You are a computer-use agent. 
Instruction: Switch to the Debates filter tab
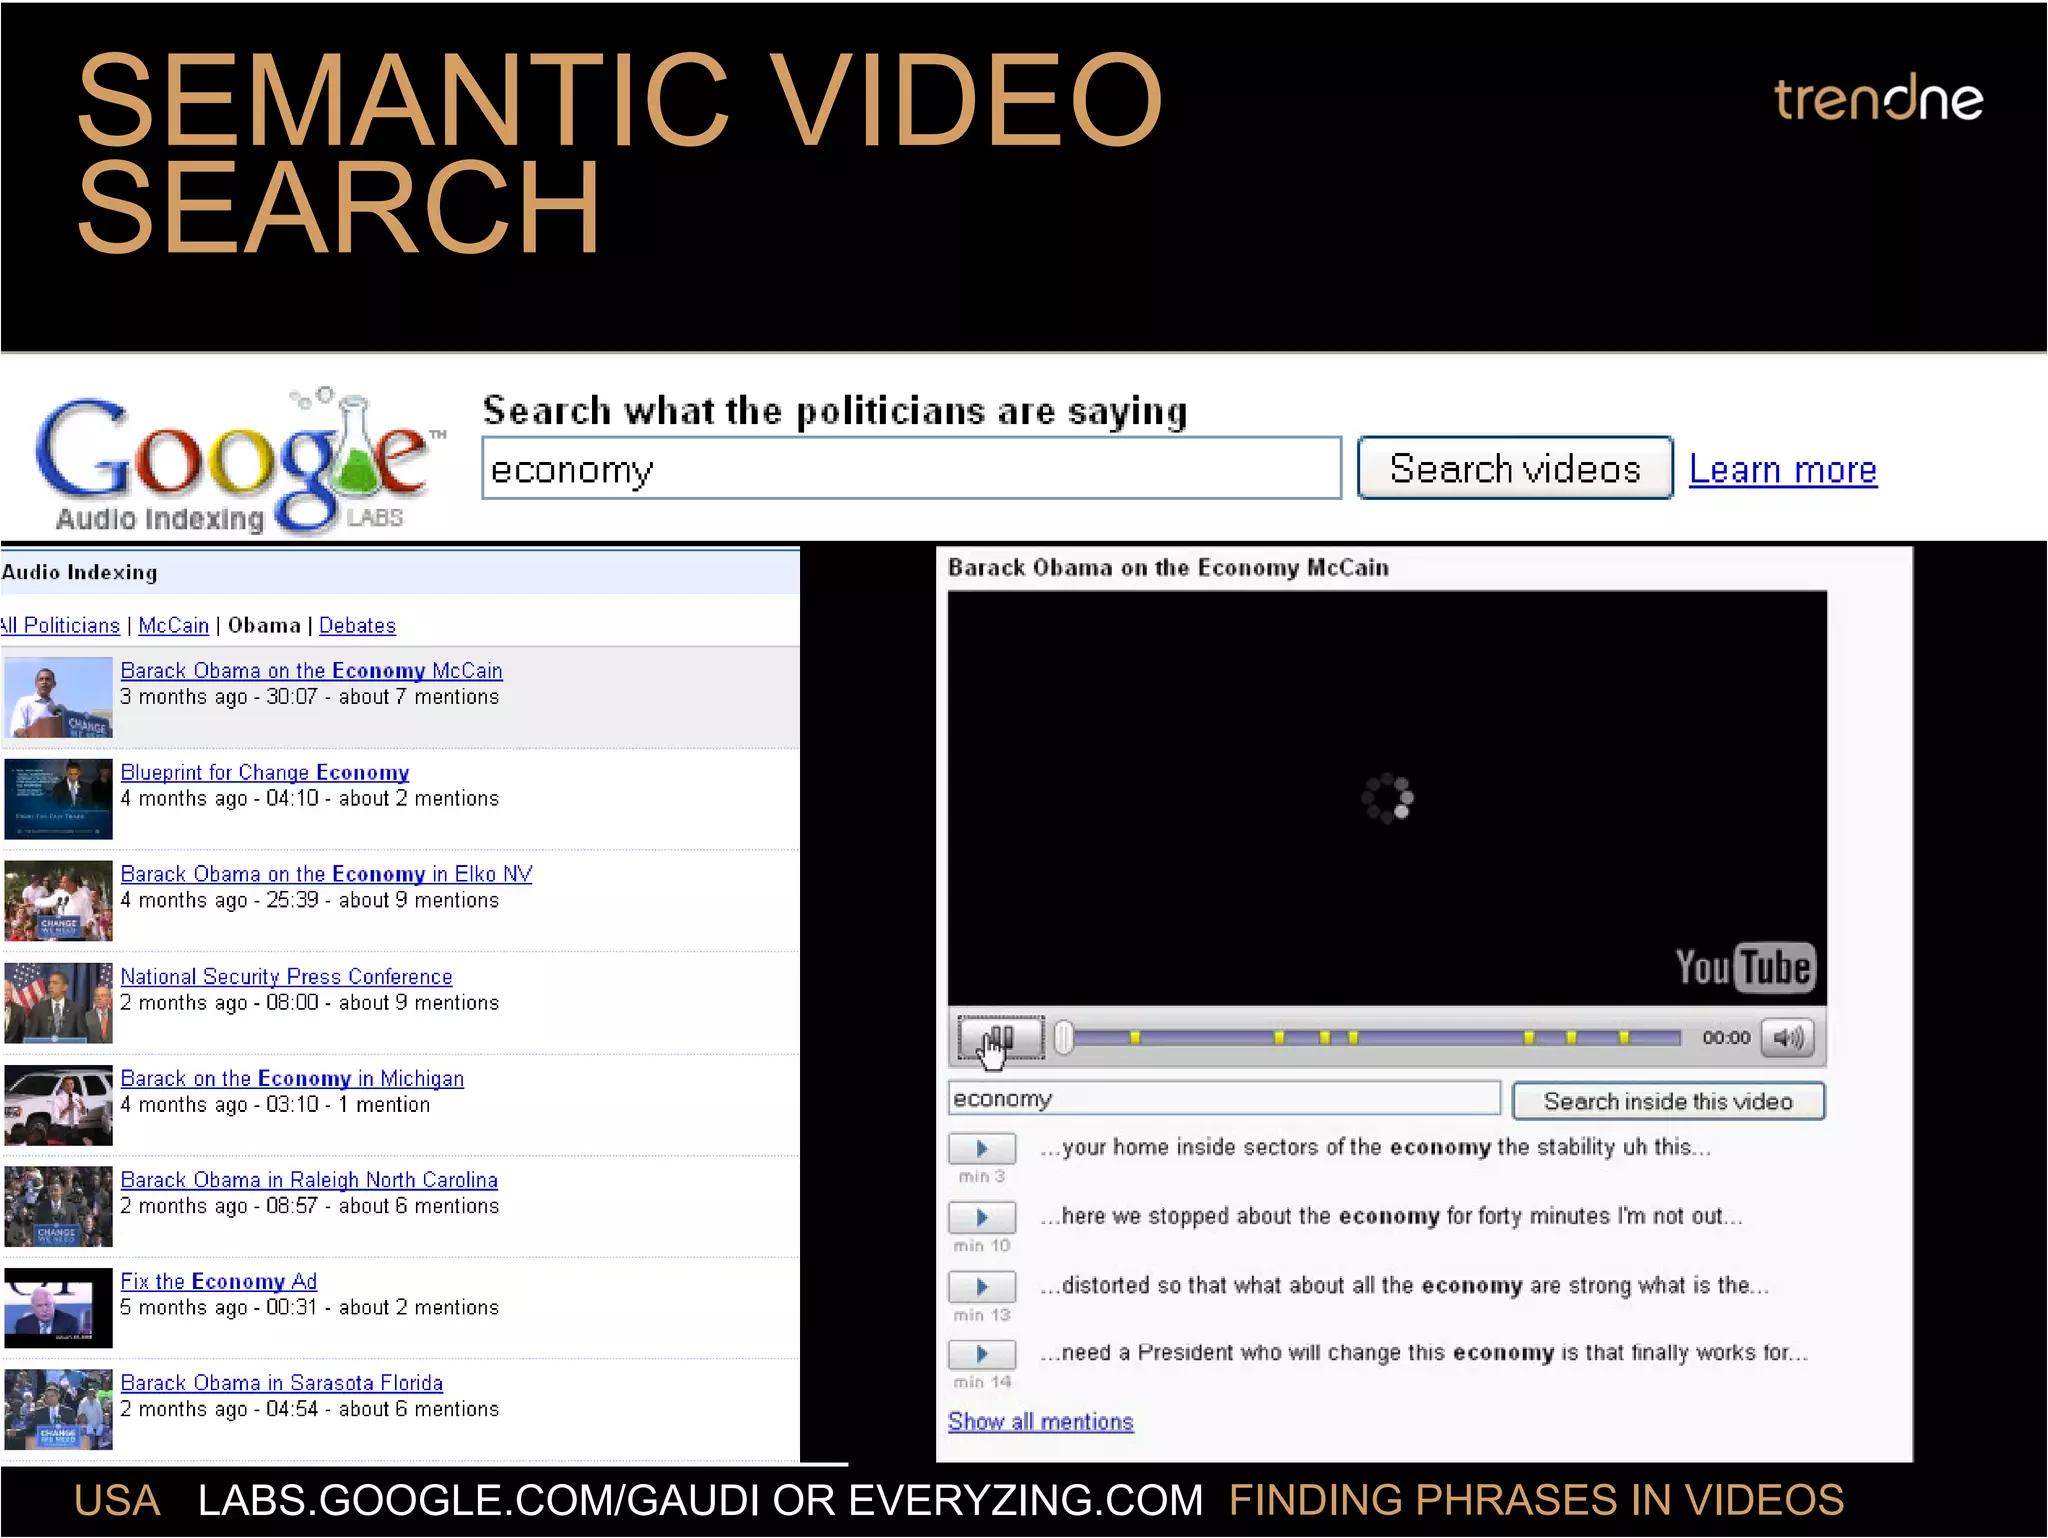(357, 626)
